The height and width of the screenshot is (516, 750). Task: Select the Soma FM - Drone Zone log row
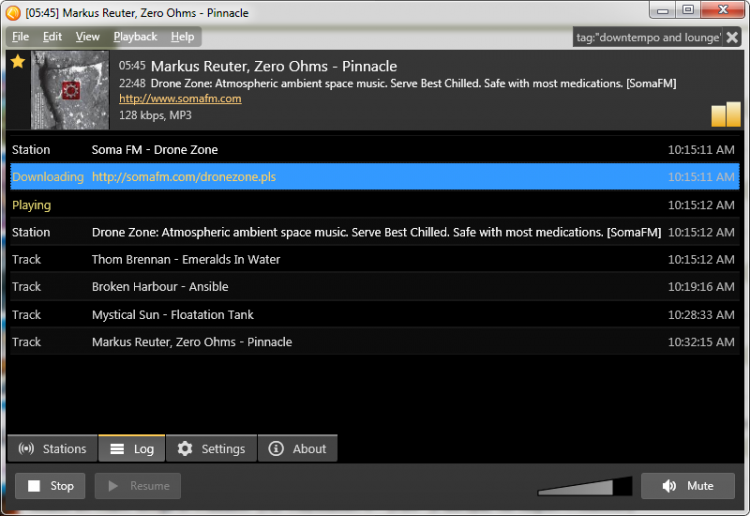375,150
